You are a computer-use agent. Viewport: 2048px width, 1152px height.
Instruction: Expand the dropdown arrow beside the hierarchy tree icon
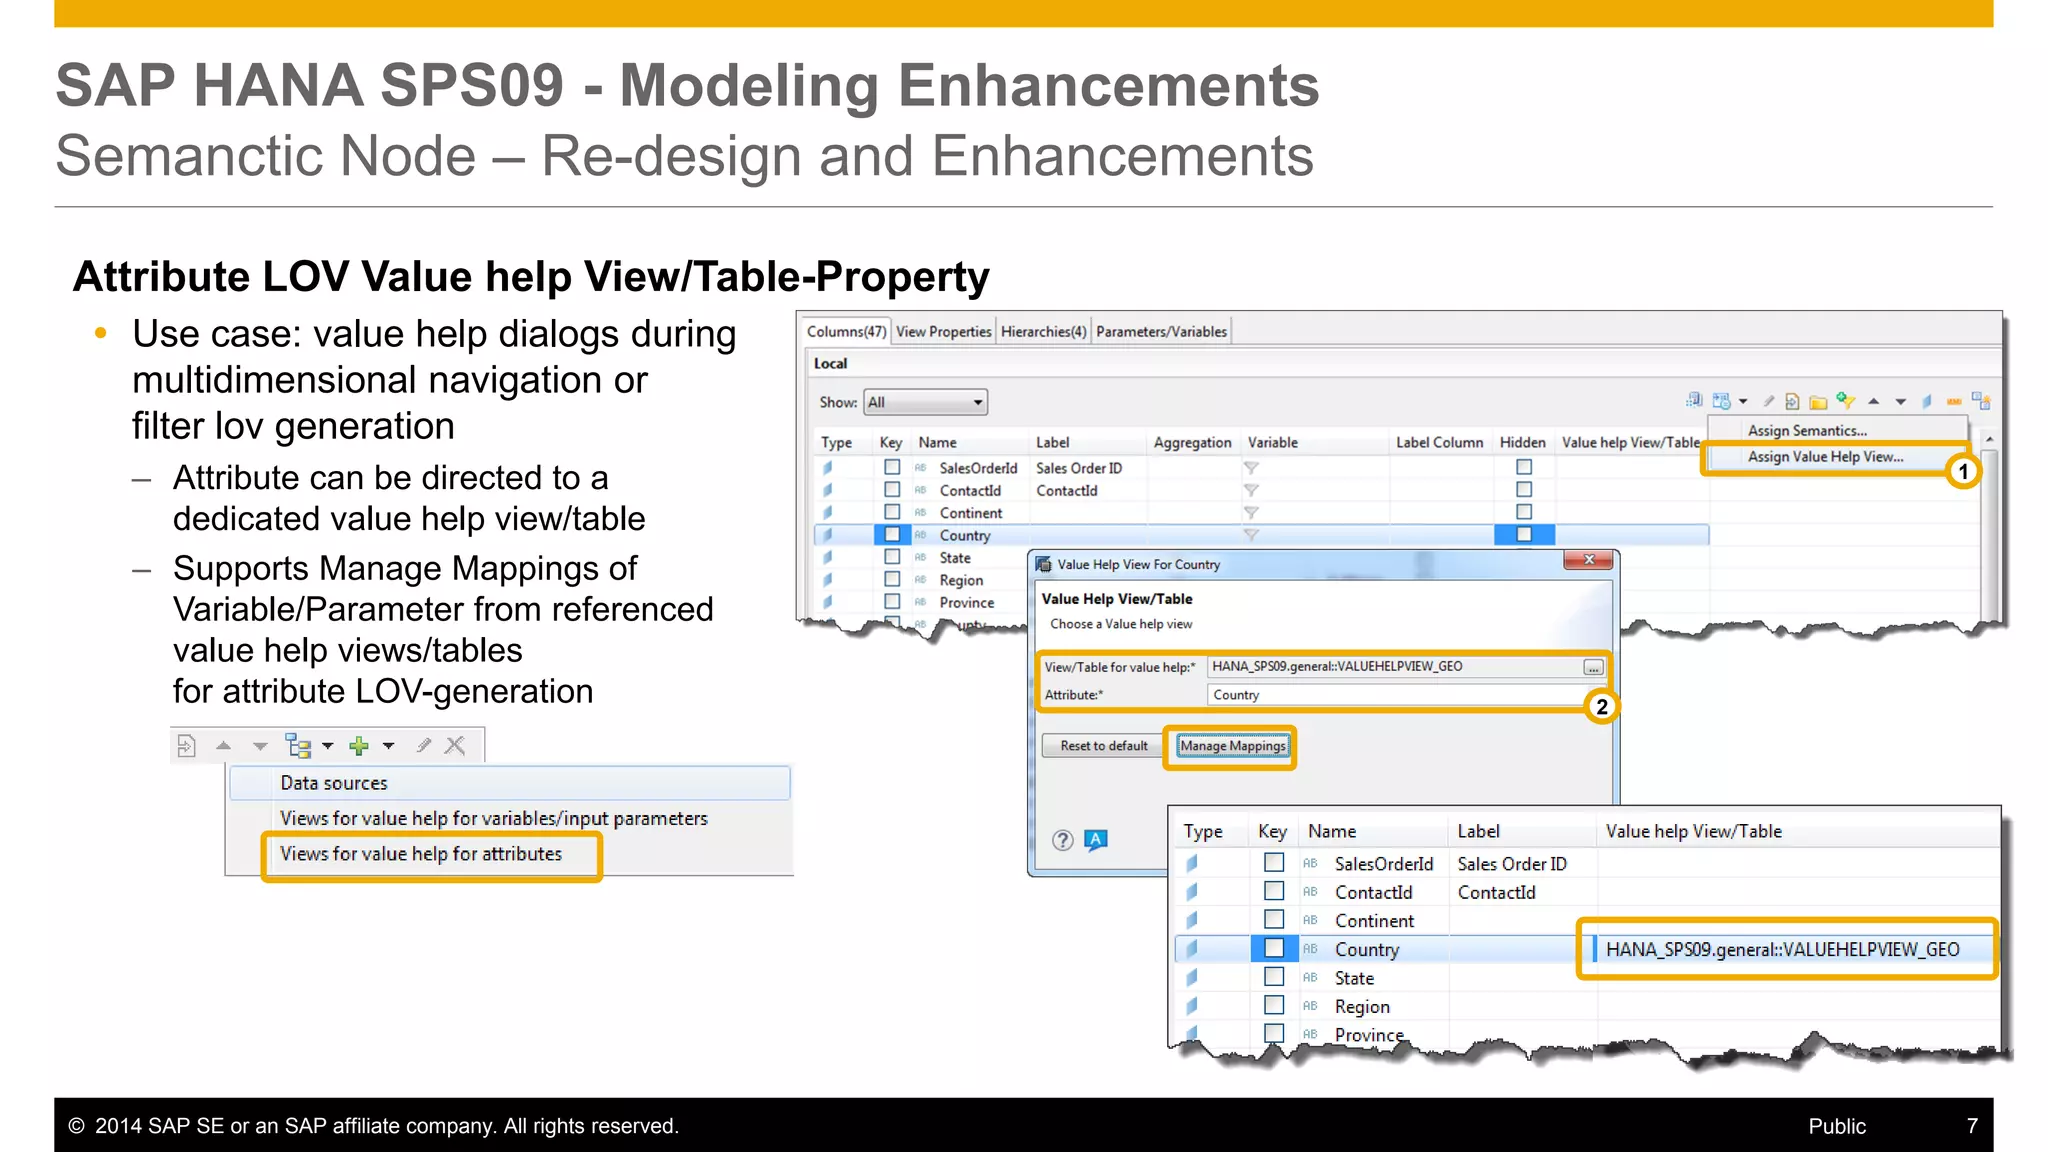(x=327, y=746)
